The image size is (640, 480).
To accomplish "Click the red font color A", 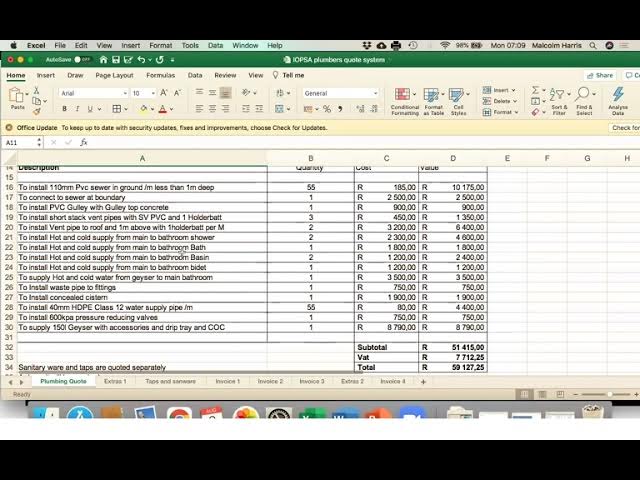I will (x=162, y=109).
